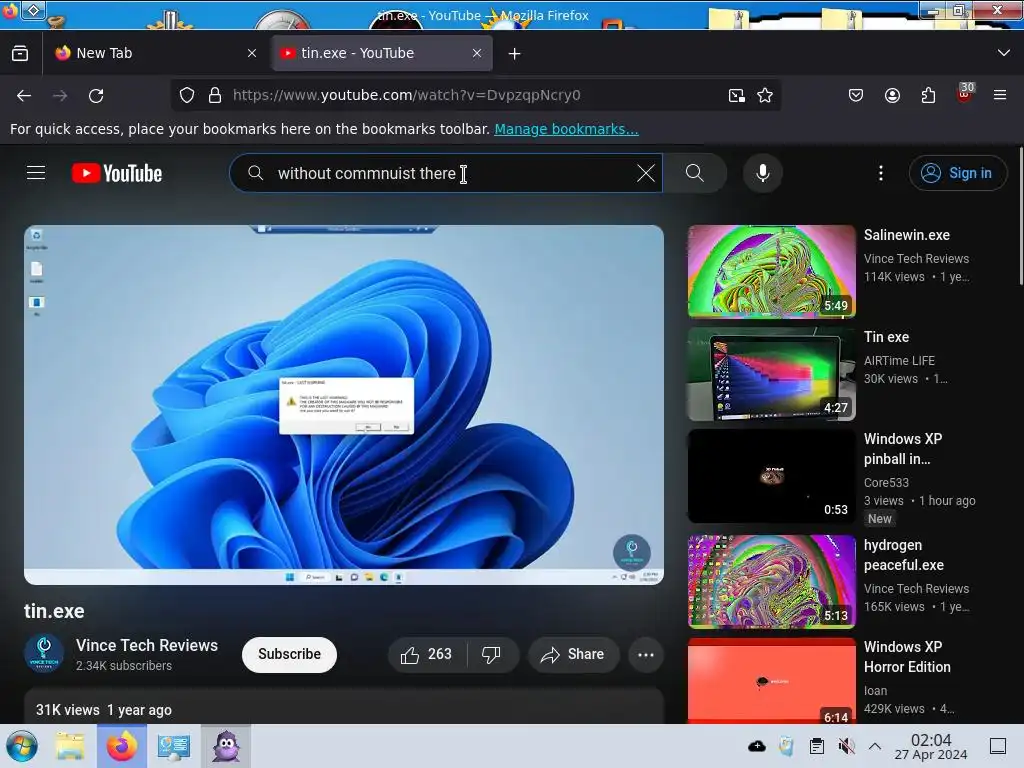Click the Firefox taskbar icon

[x=122, y=746]
